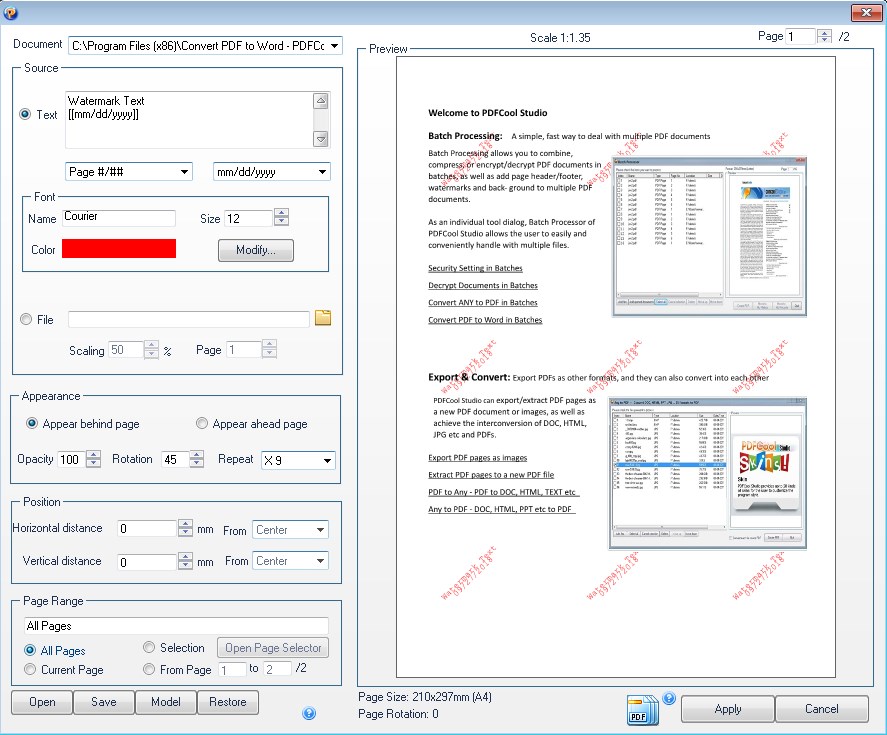Click the font Size field
The image size is (887, 735).
click(x=249, y=218)
